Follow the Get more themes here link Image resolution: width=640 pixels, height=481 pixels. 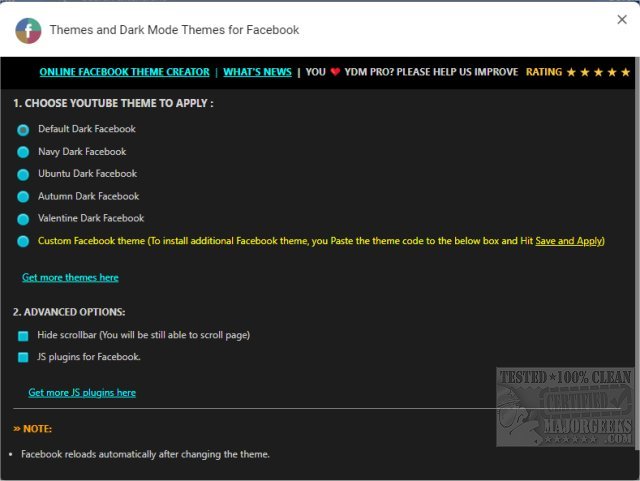coord(70,278)
